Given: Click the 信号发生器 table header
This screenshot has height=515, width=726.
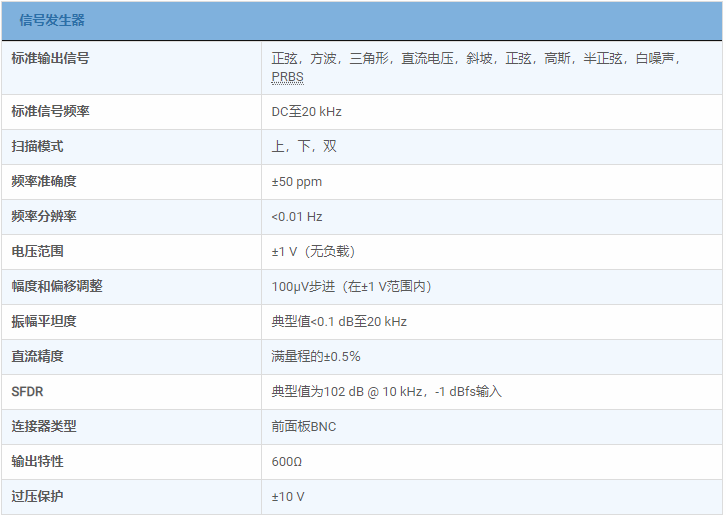Looking at the screenshot, I should point(52,20).
